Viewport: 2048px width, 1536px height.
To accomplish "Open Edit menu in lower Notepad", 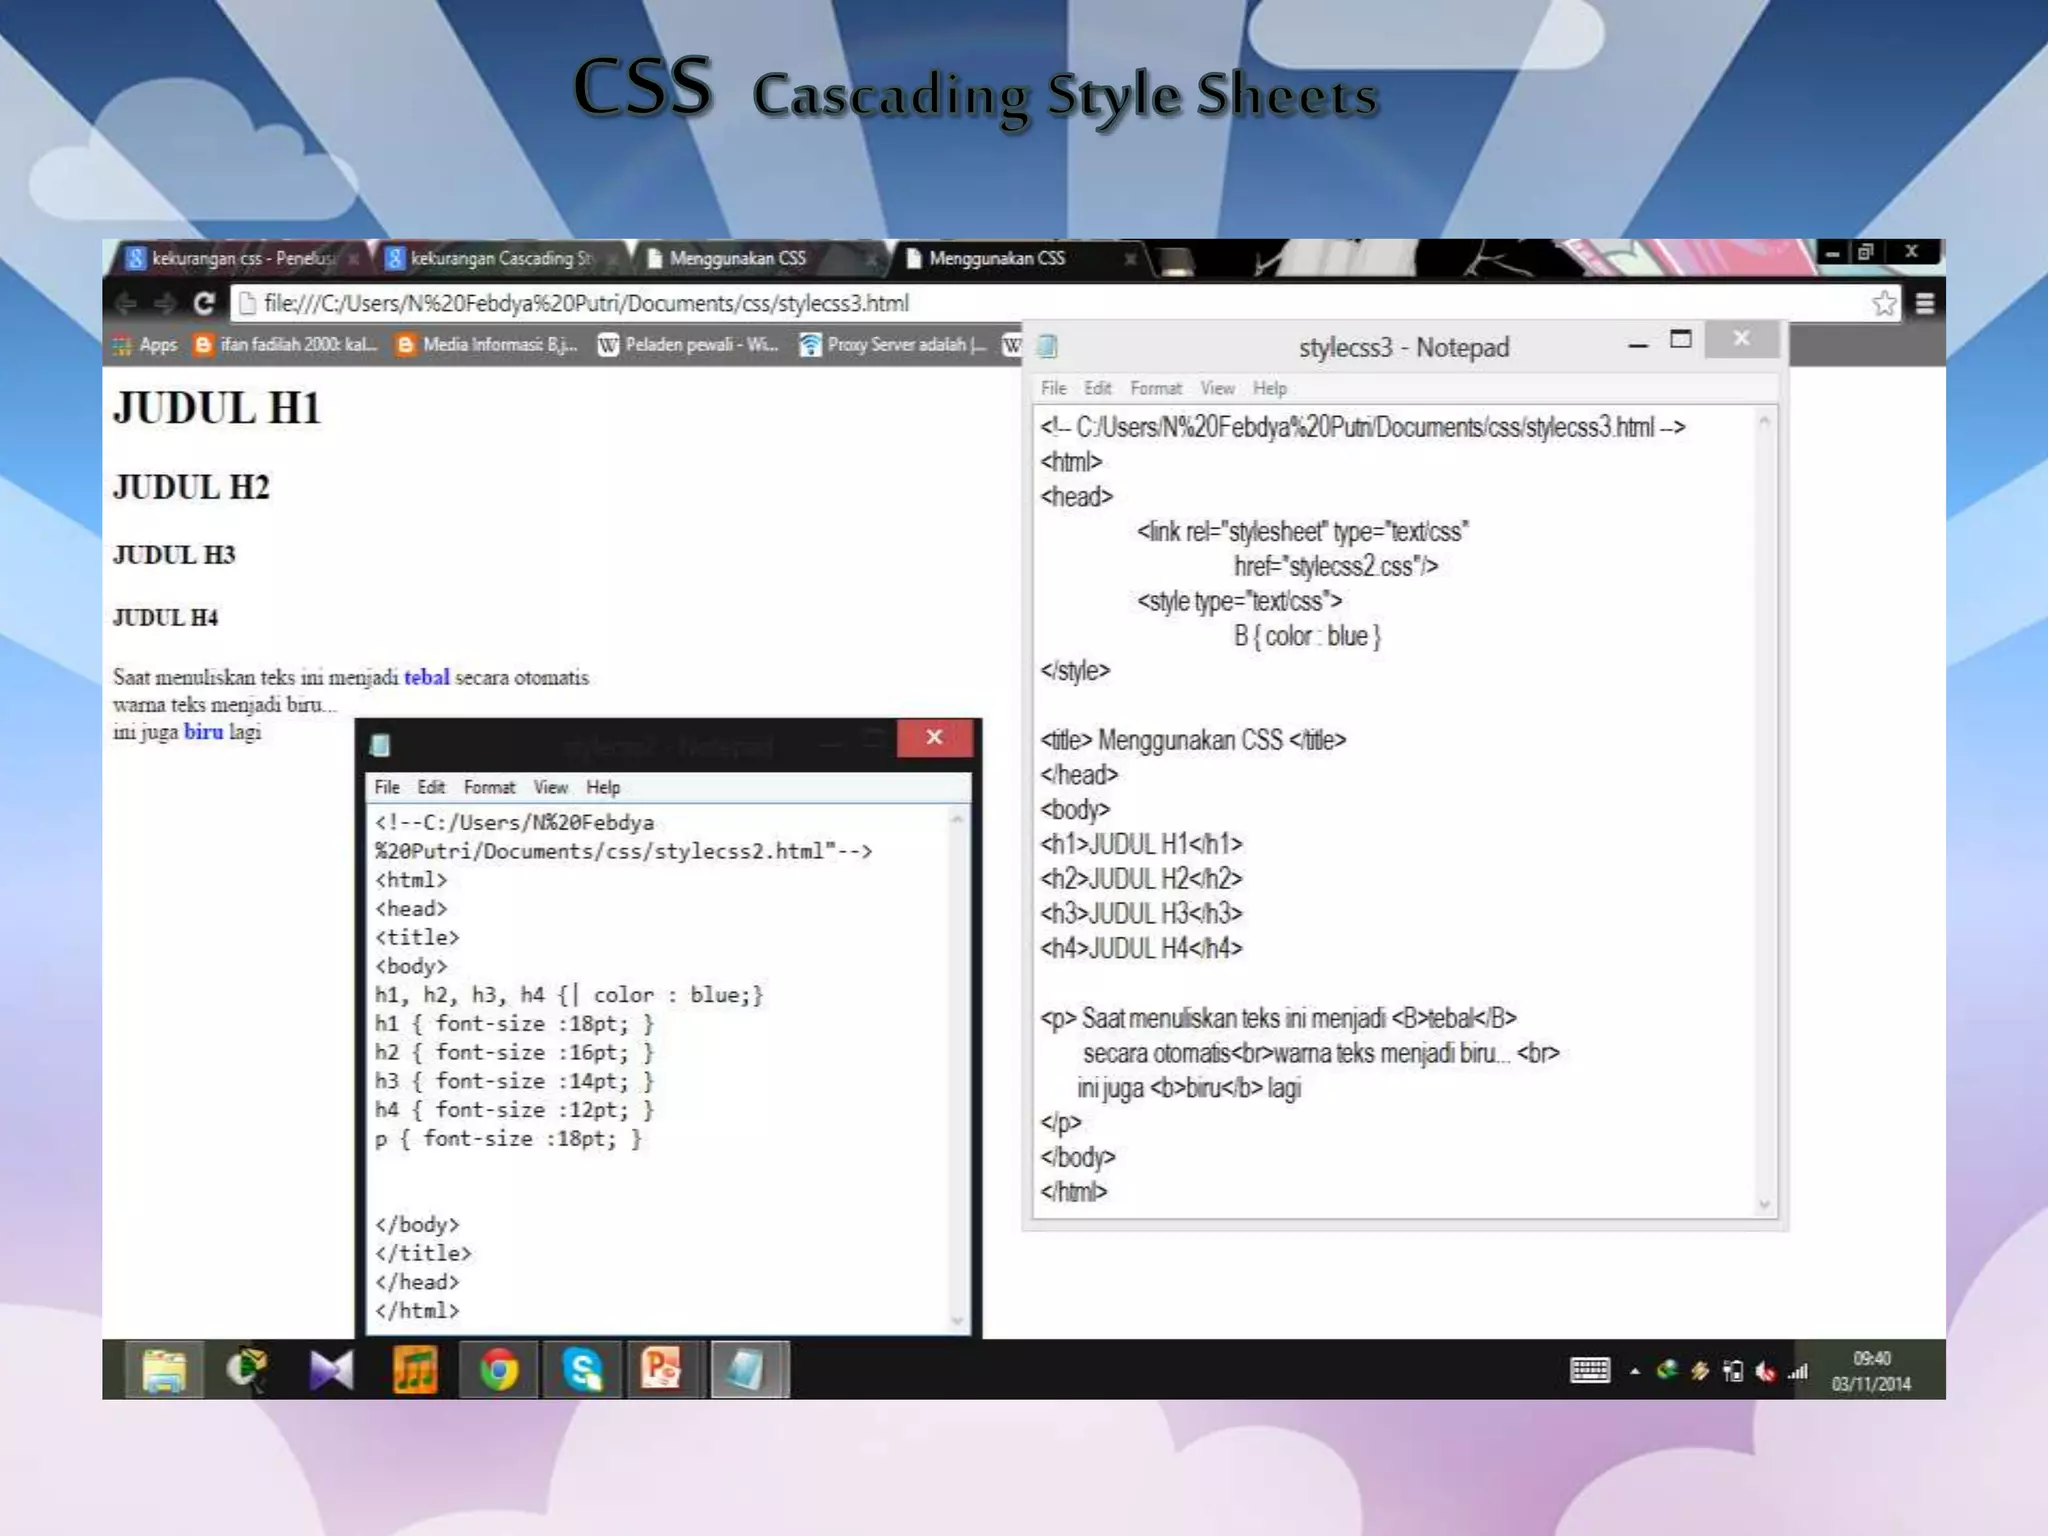I will pos(431,787).
